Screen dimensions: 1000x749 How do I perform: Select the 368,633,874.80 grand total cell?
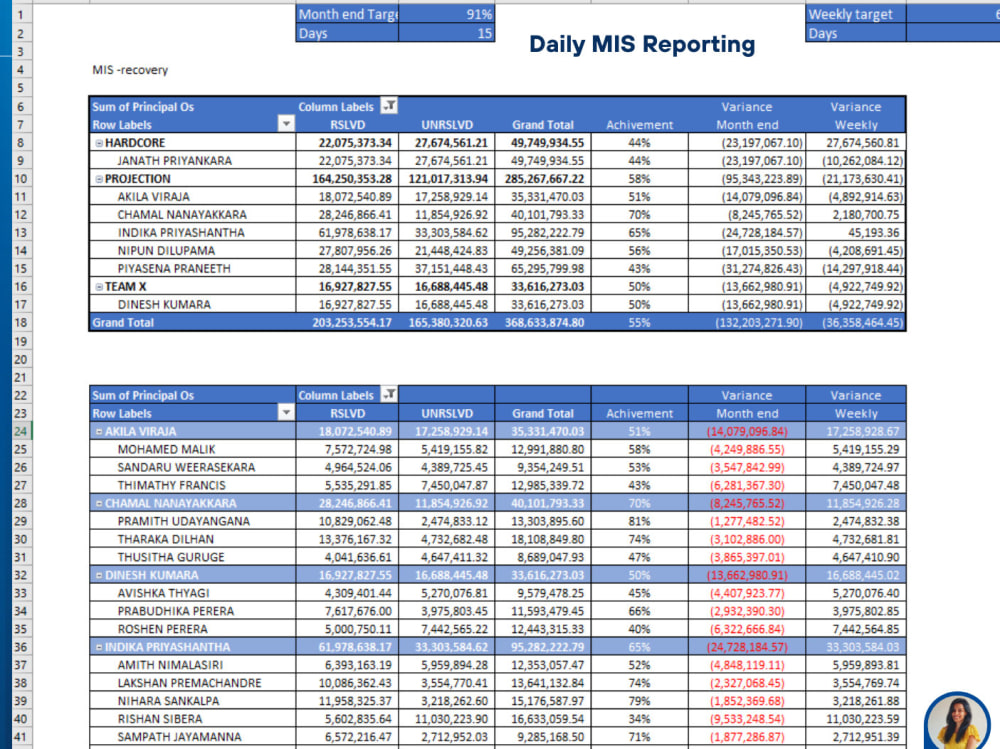coord(543,322)
